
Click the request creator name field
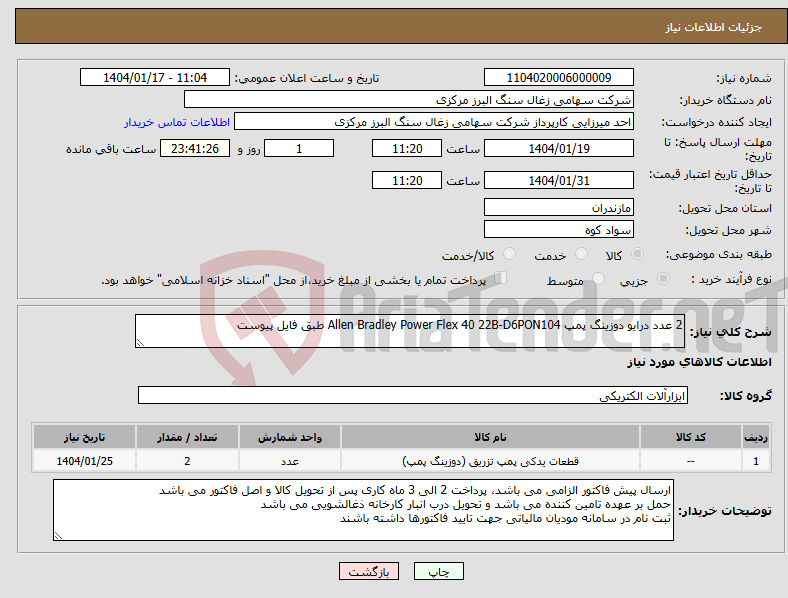coord(434,122)
